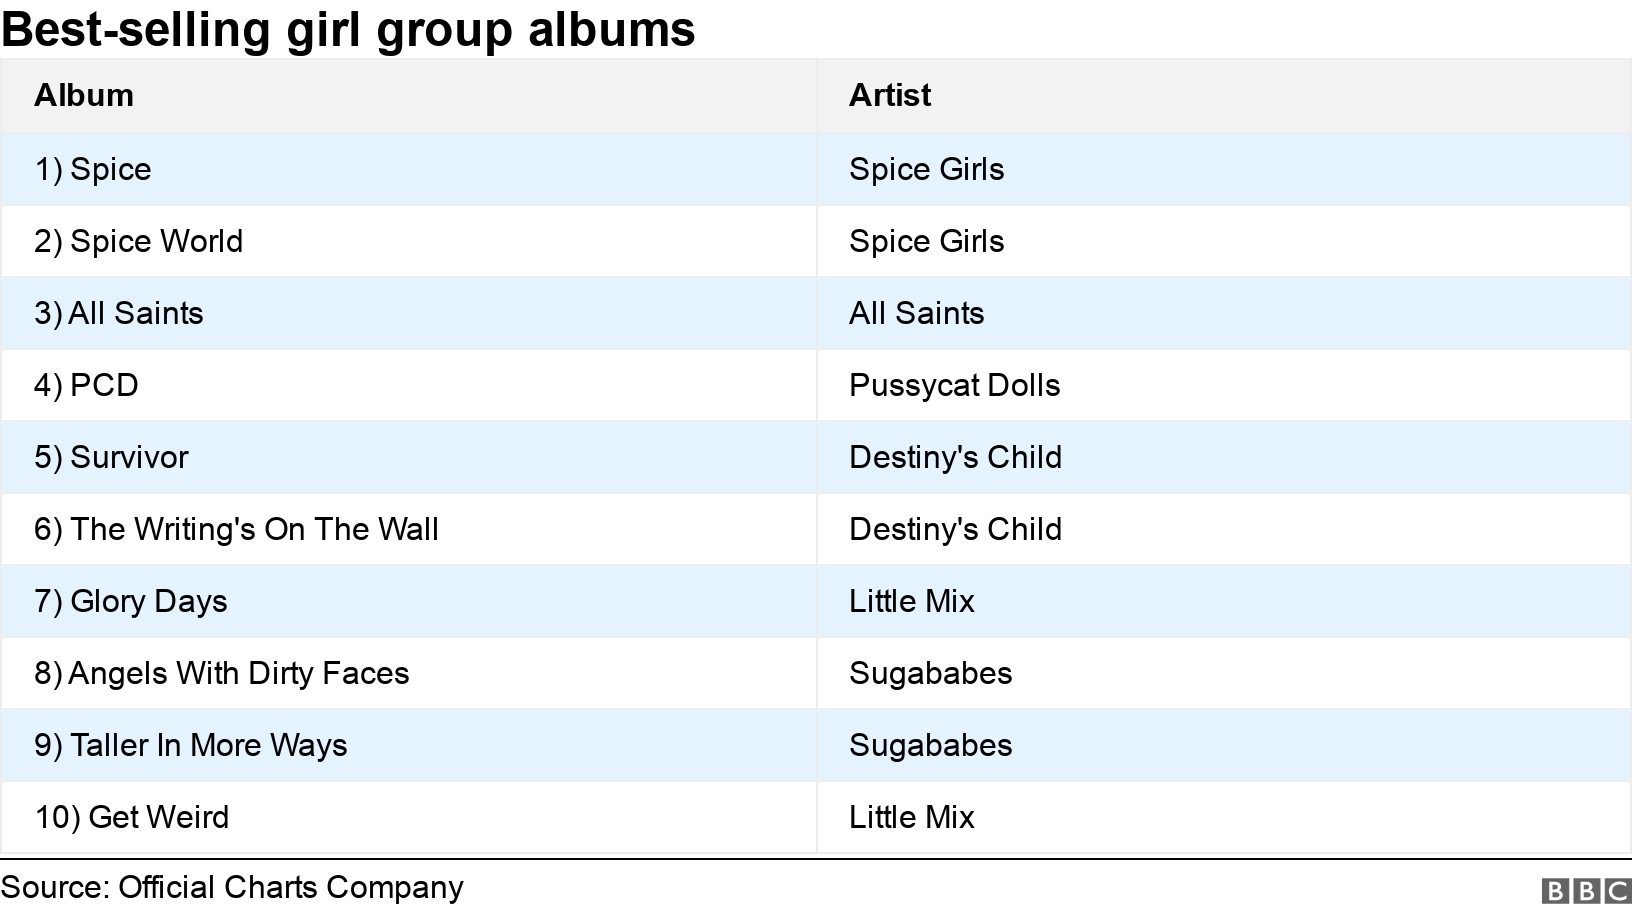Select All Saints in the Artist column
The height and width of the screenshot is (914, 1632).
[x=916, y=313]
